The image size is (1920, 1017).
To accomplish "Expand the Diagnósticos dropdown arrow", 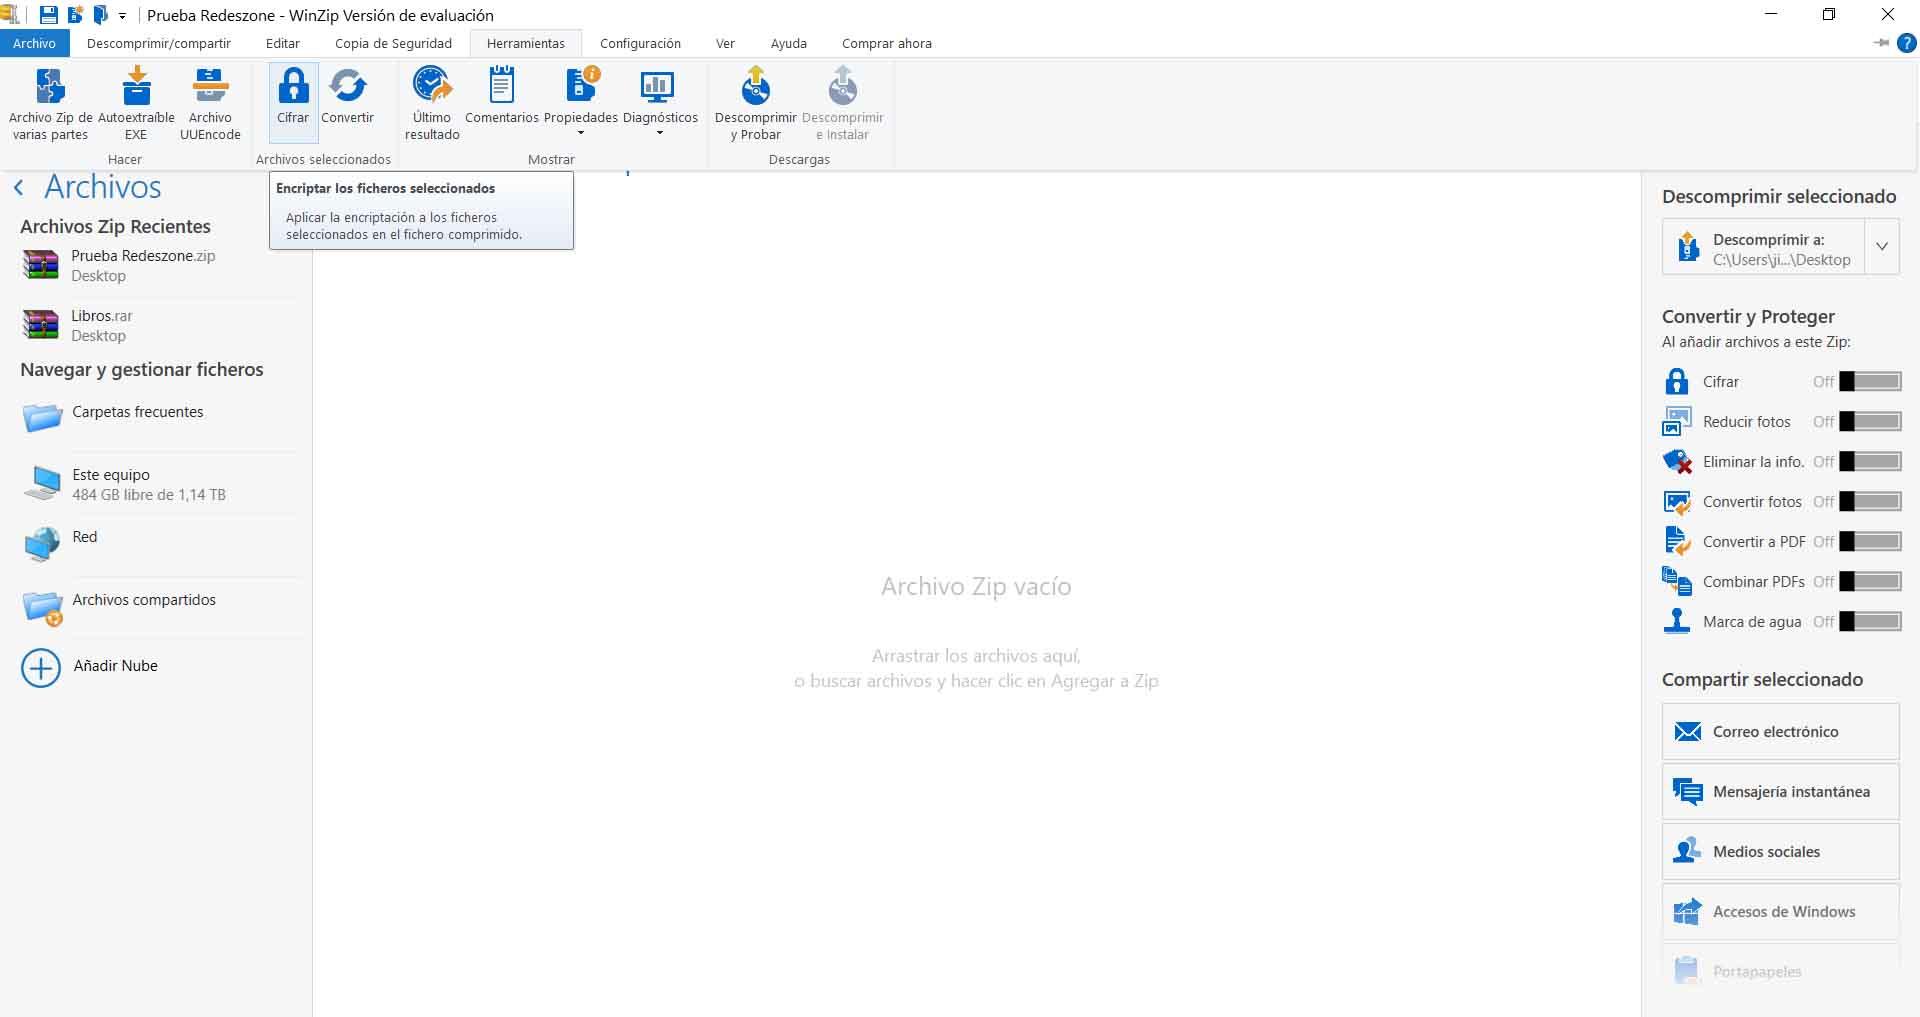I will [660, 134].
